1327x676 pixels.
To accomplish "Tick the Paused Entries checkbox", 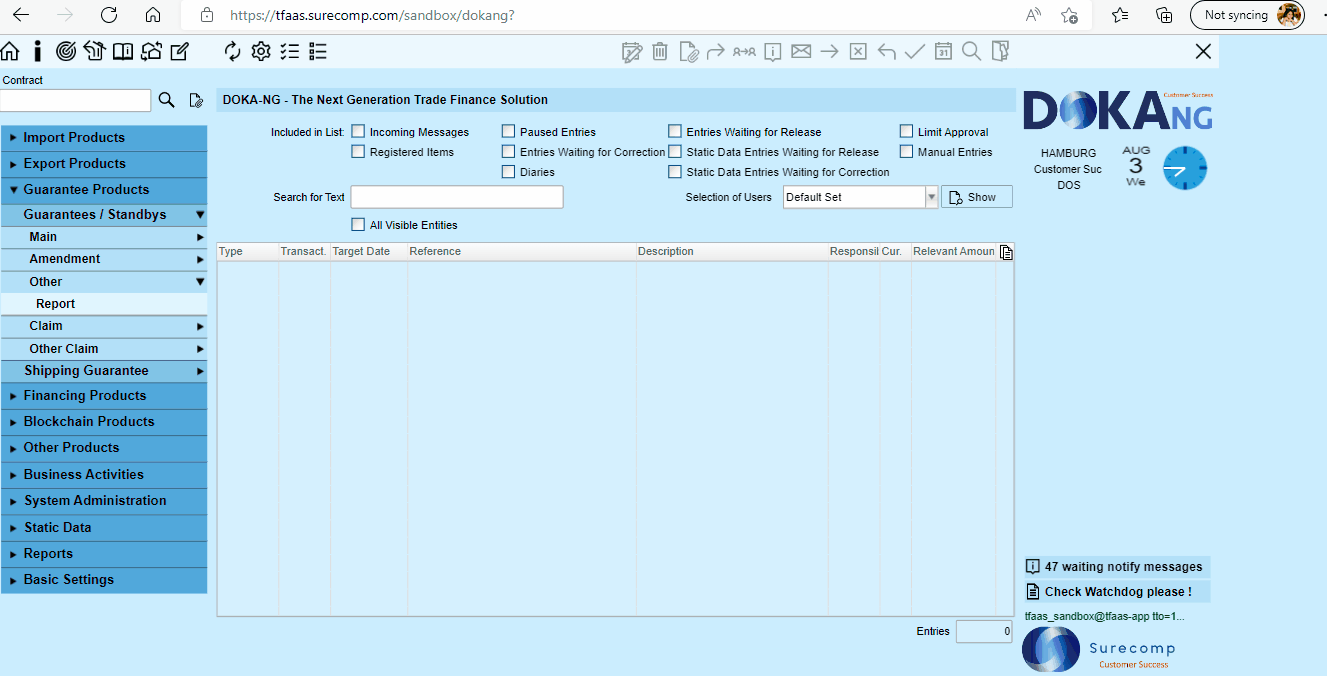I will [509, 131].
